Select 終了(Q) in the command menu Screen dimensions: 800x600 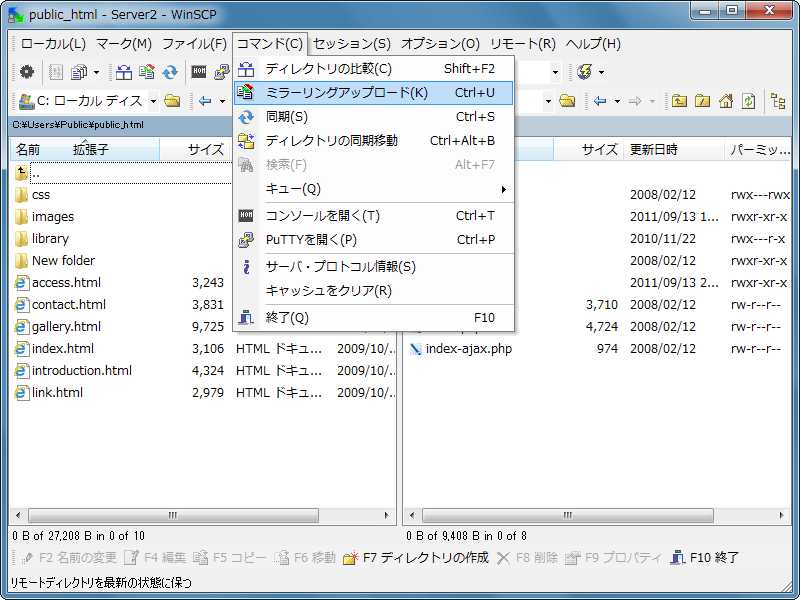pyautogui.click(x=373, y=317)
